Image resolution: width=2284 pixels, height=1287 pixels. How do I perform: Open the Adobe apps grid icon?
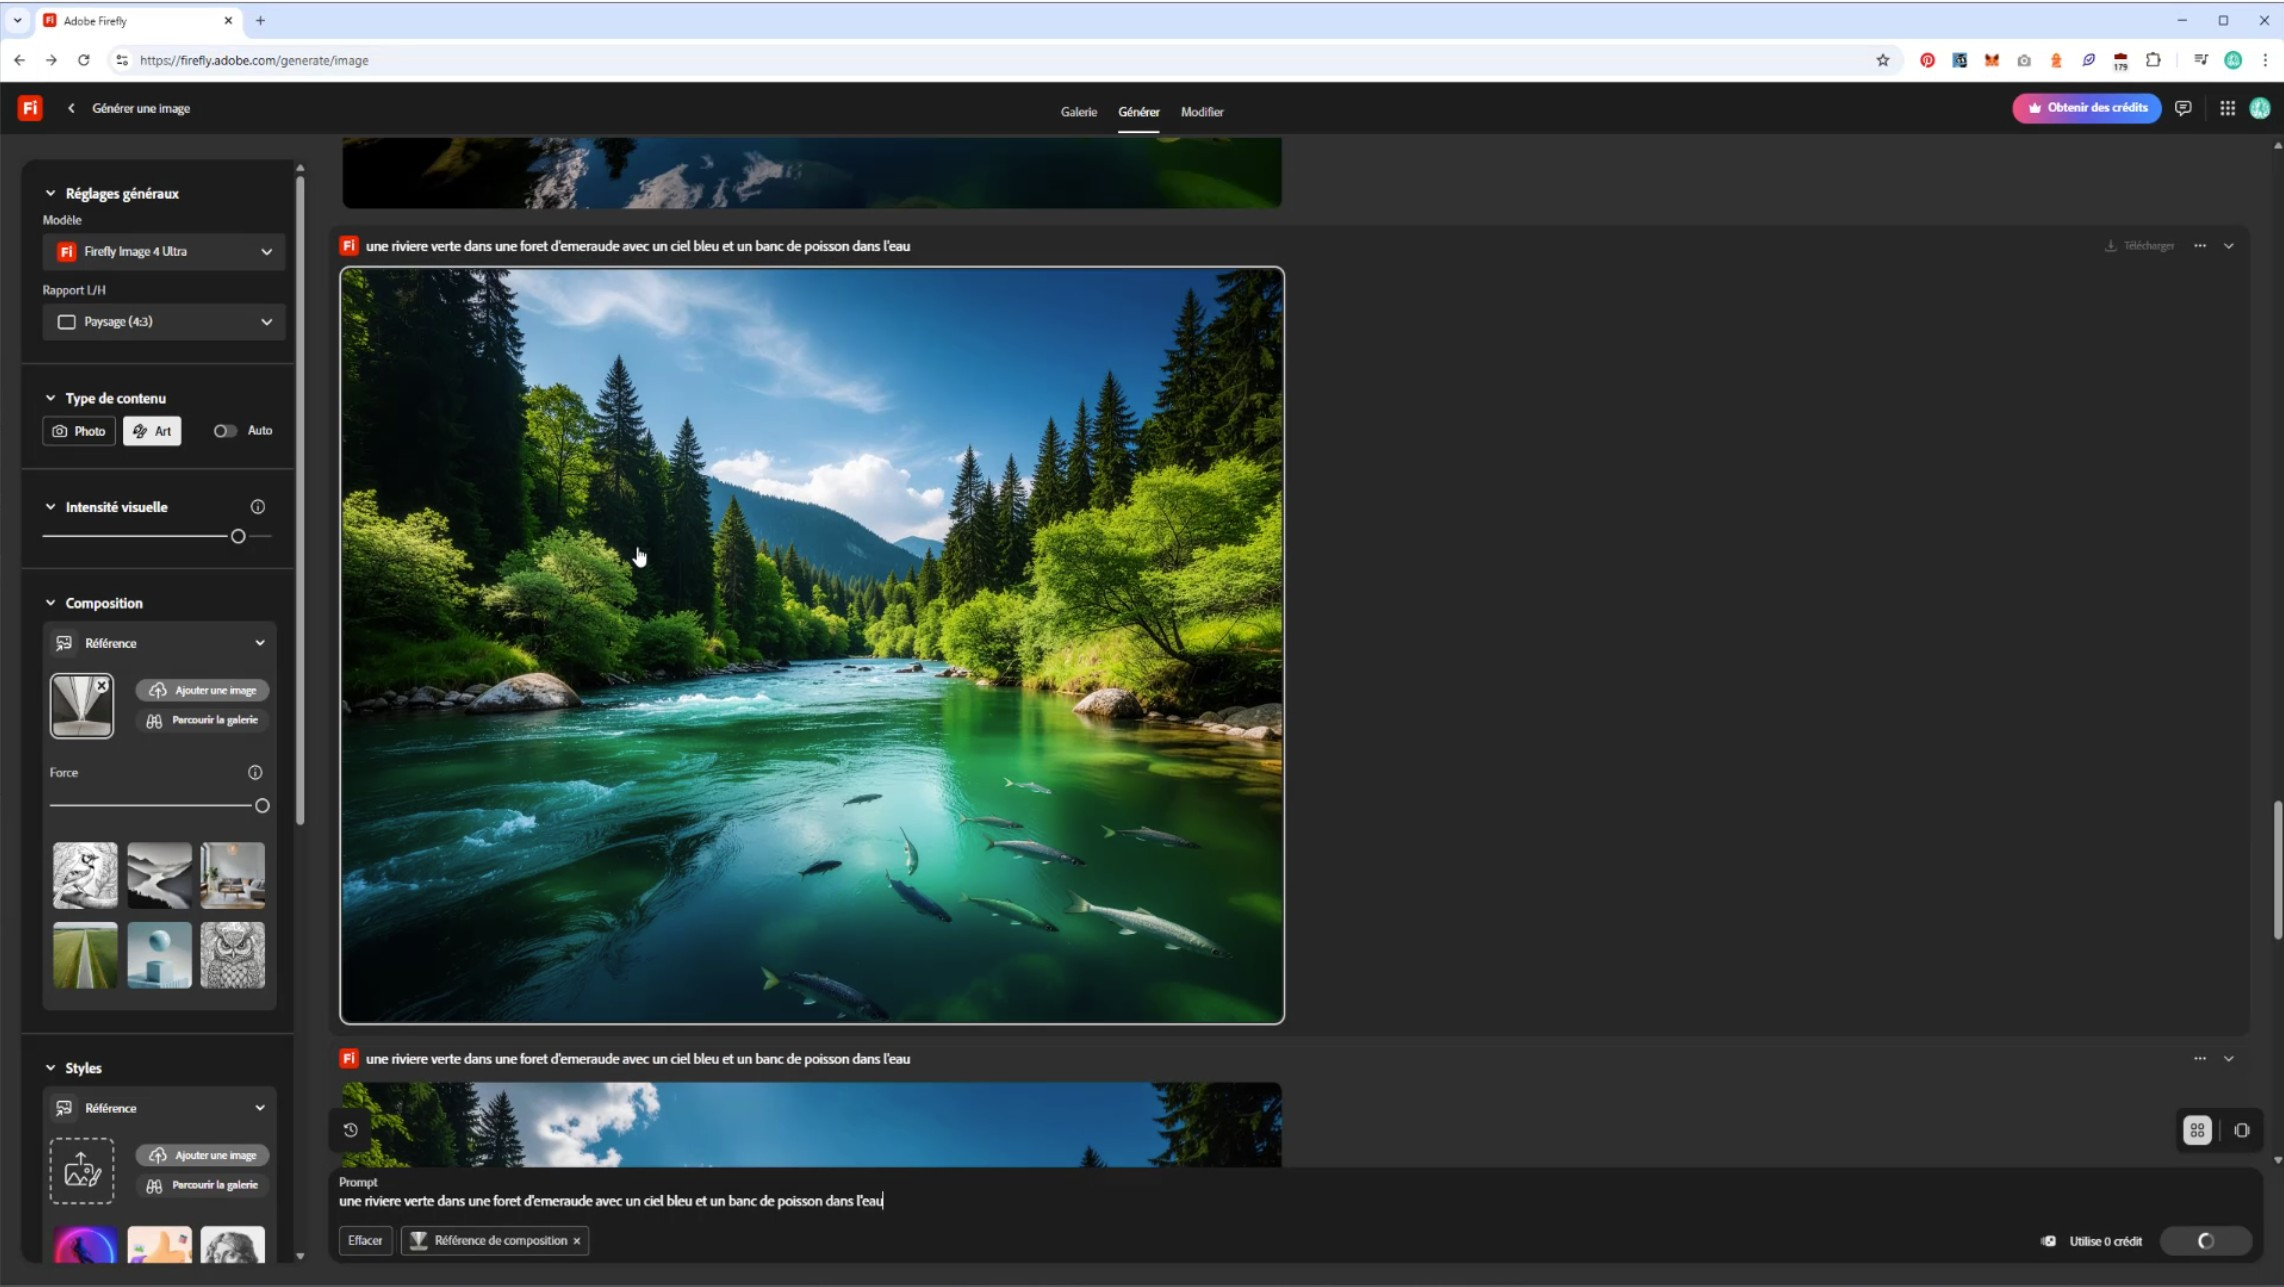coord(2227,108)
